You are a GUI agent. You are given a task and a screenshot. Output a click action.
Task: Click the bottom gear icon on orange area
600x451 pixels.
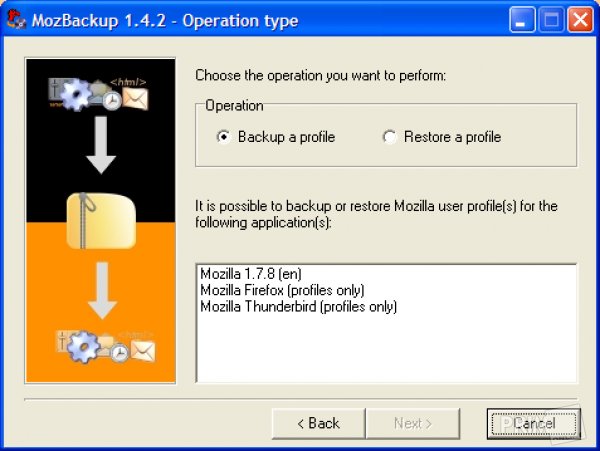tap(83, 347)
